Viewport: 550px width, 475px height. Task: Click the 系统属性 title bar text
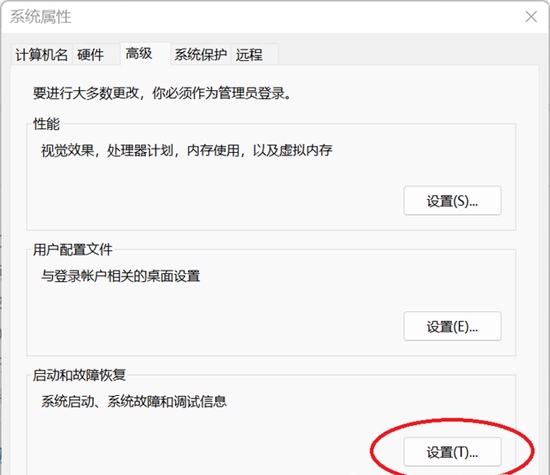tap(40, 16)
